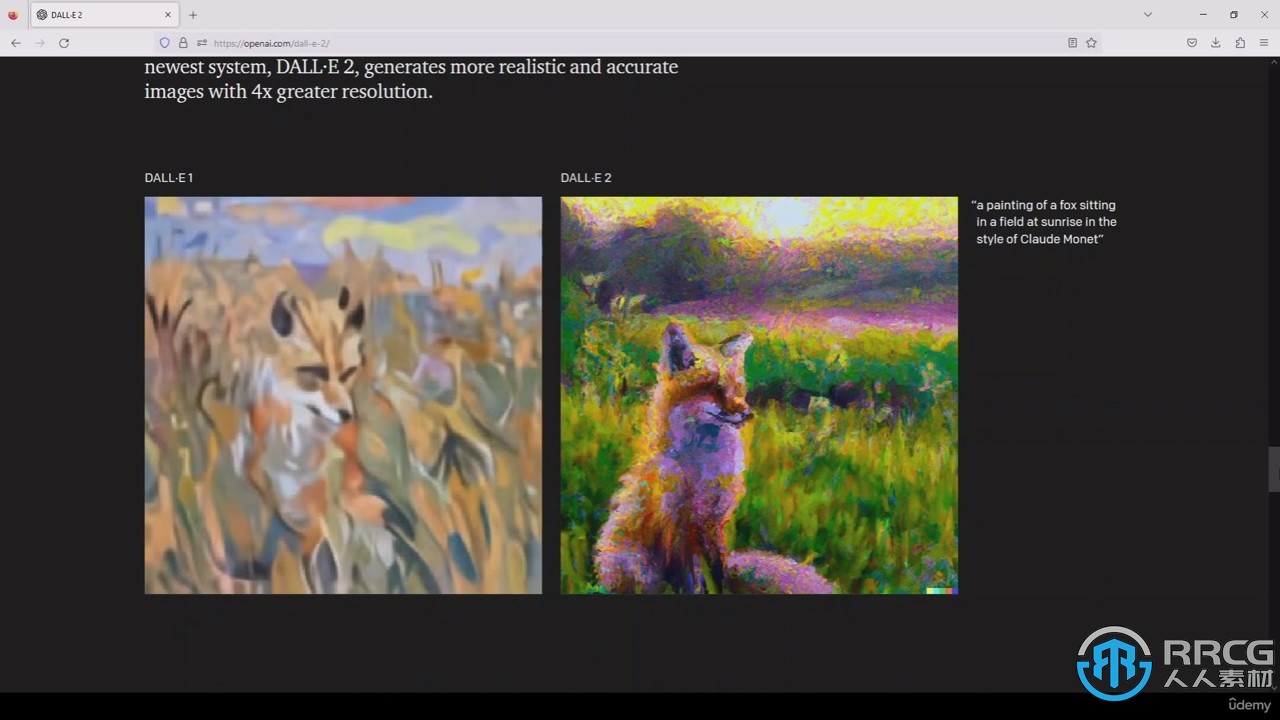Bookmark this page with the star
Screen dimensions: 1280x720
pyautogui.click(x=1091, y=43)
